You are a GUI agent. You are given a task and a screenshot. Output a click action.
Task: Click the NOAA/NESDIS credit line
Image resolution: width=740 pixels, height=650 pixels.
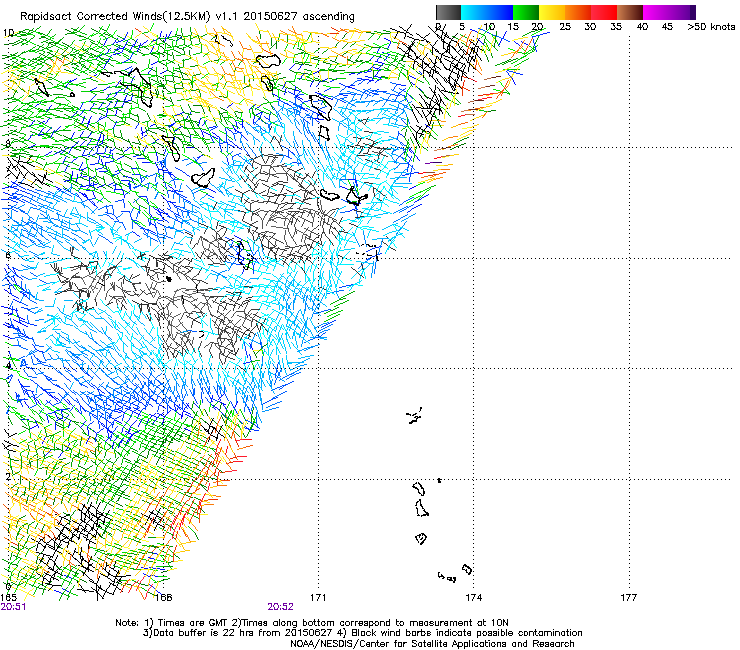(x=432, y=644)
